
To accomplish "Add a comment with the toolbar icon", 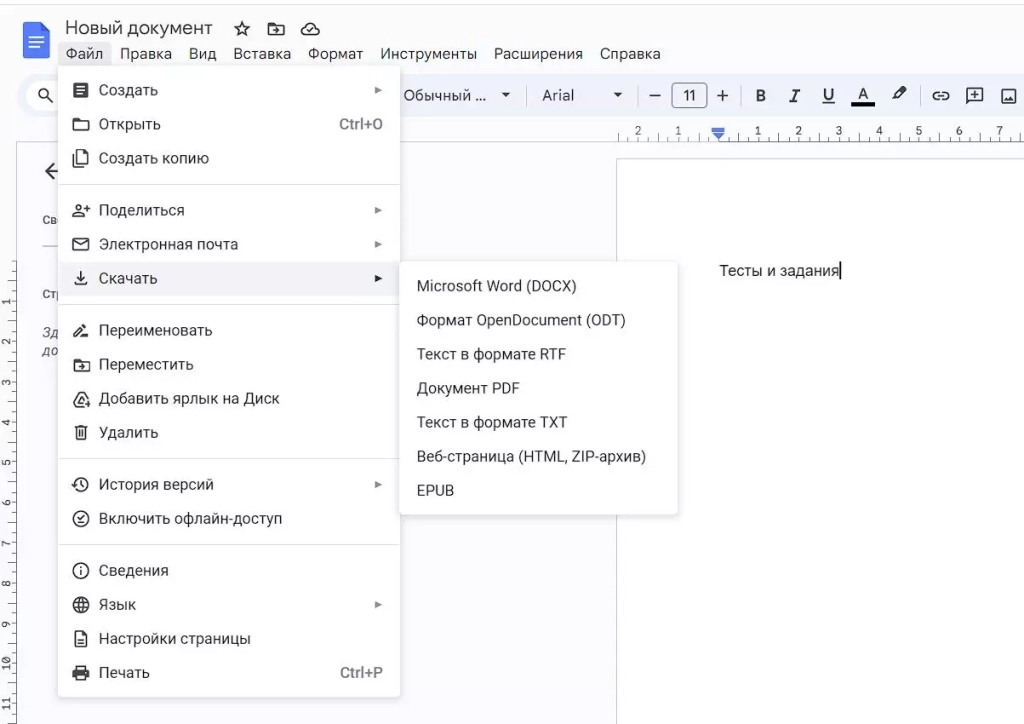I will pos(974,96).
